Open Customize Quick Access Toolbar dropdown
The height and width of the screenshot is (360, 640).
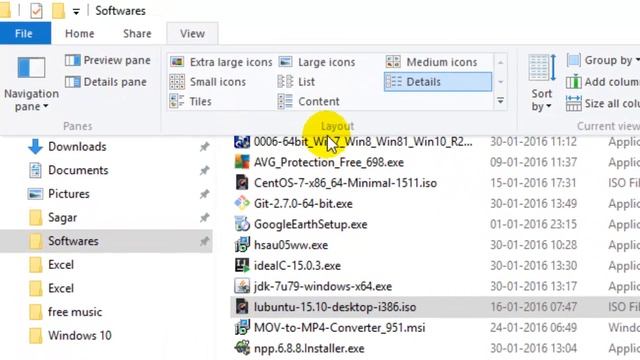[76, 12]
